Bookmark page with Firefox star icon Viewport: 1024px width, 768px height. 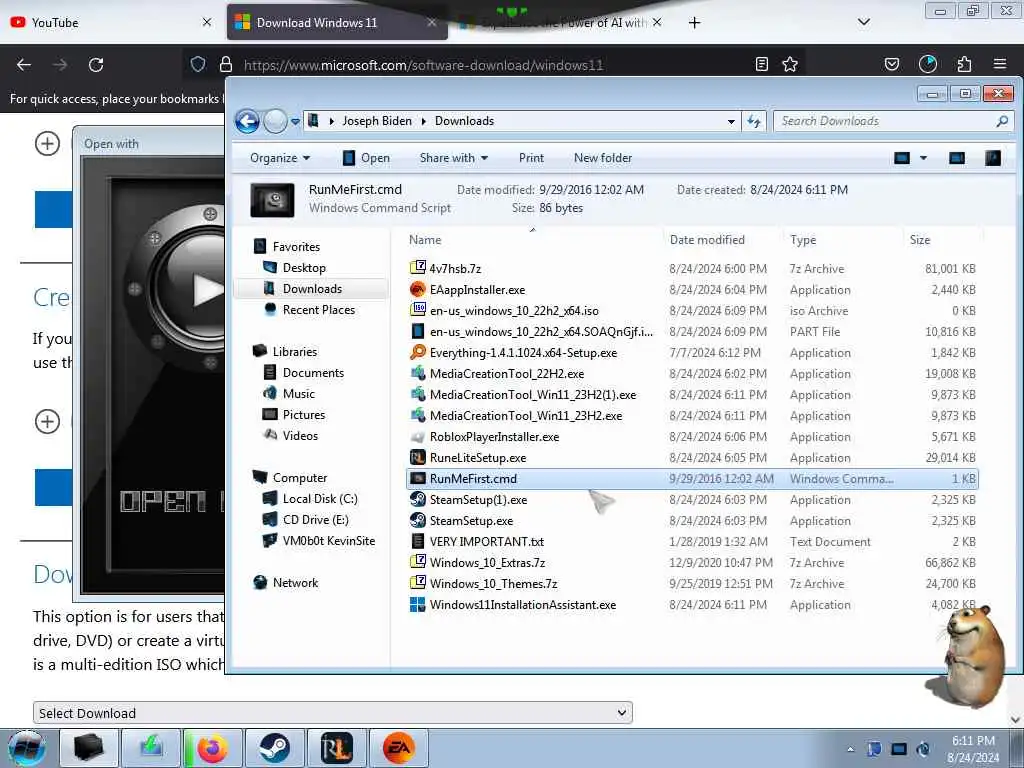coord(790,64)
